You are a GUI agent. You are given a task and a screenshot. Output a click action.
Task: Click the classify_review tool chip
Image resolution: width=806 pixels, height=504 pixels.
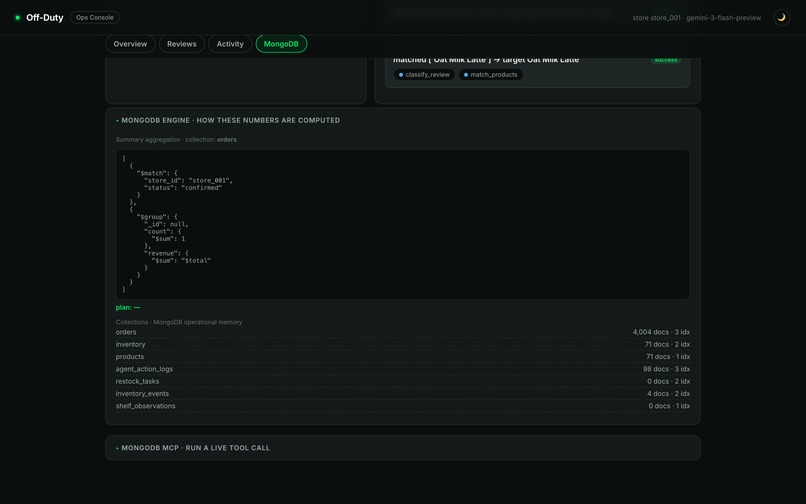coord(424,75)
